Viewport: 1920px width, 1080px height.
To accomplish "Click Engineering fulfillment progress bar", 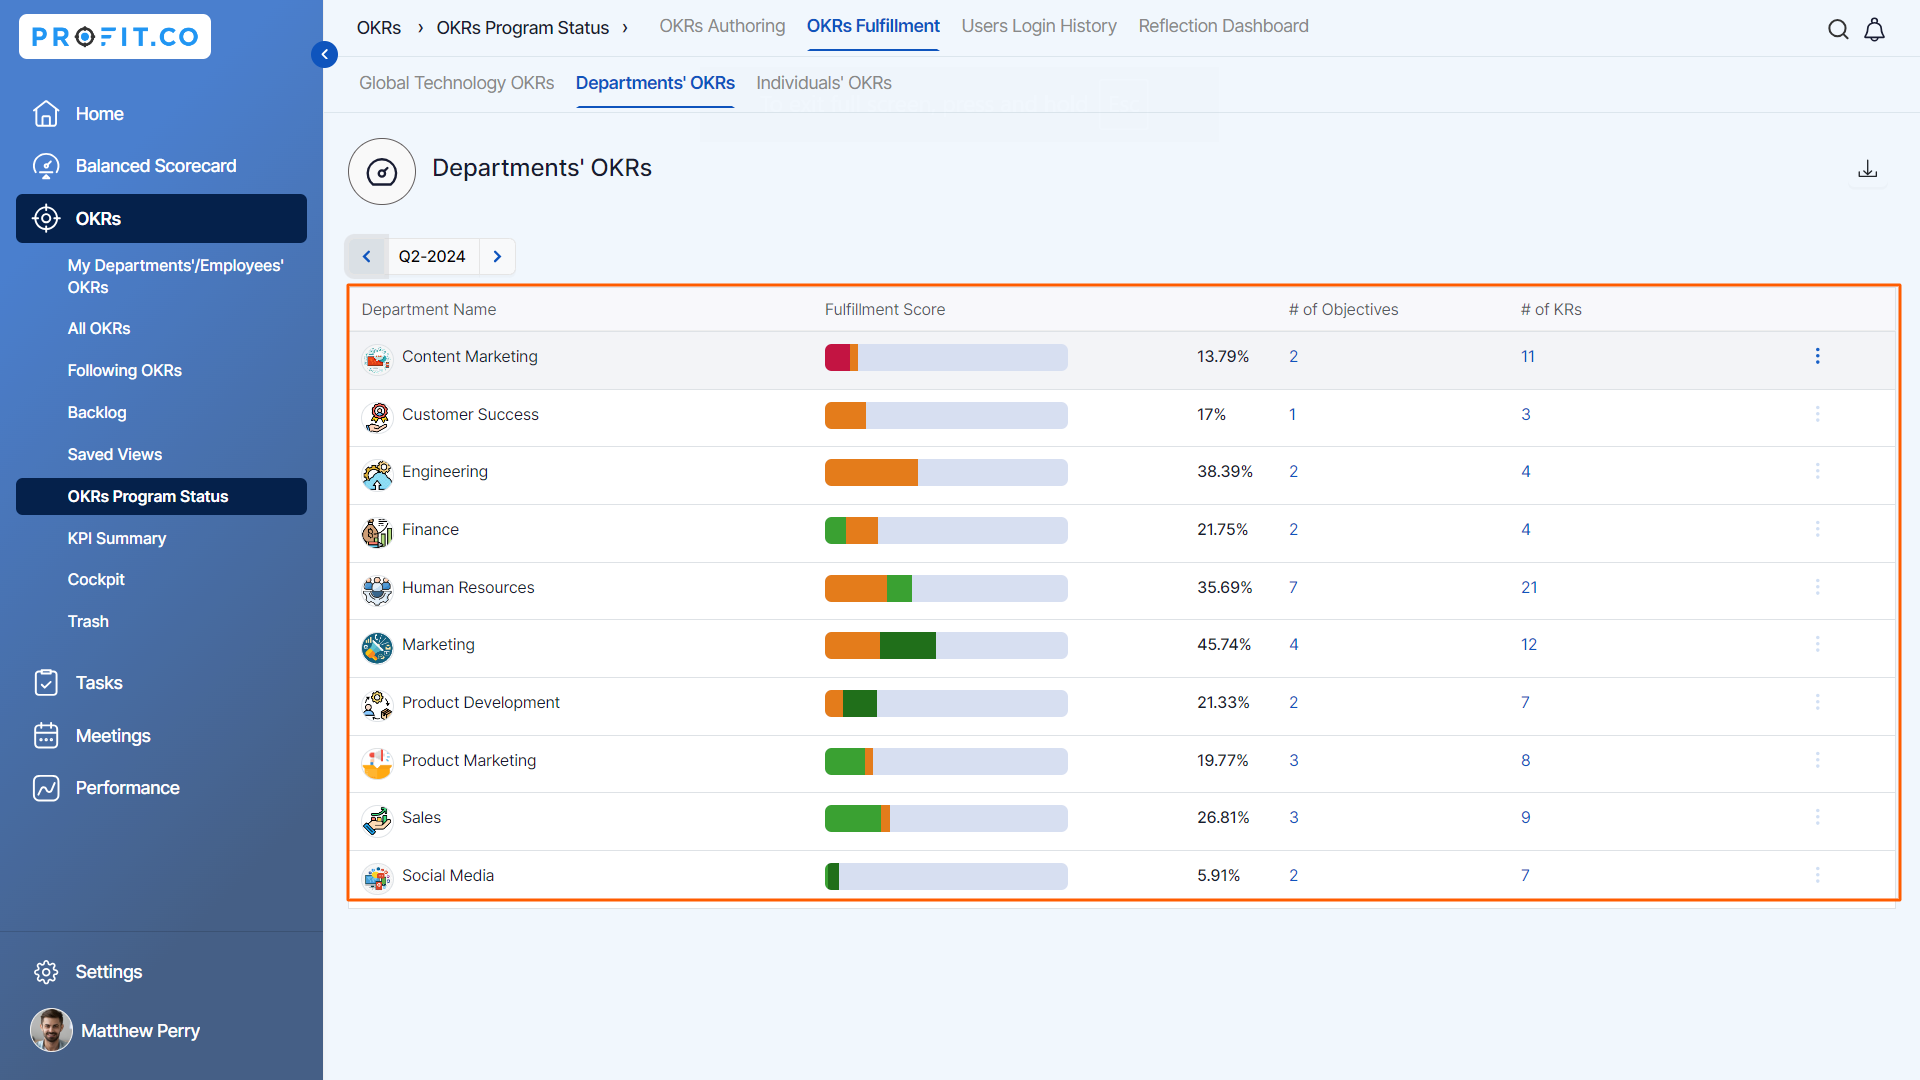I will pyautogui.click(x=945, y=472).
